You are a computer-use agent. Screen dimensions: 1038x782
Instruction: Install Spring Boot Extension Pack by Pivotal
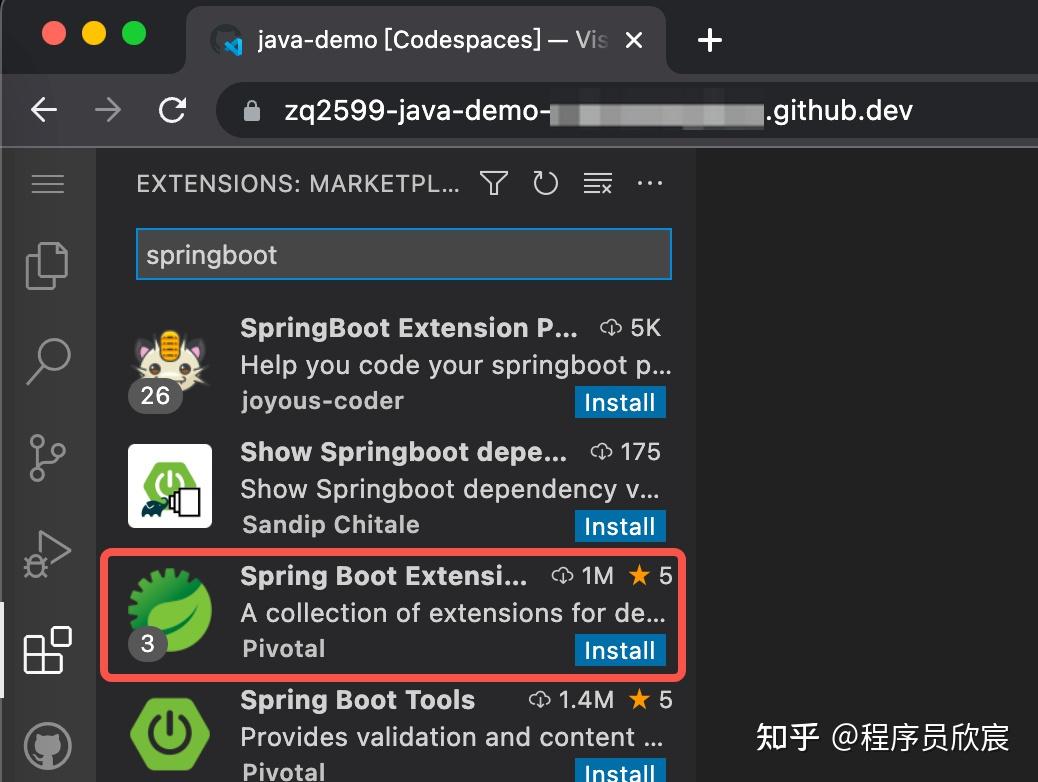pos(620,650)
